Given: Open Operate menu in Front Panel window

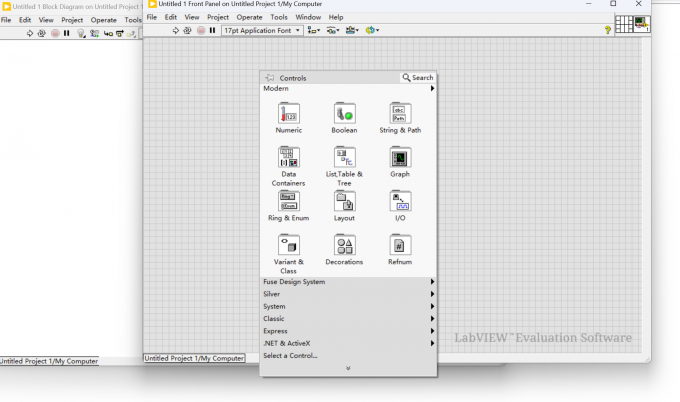Looking at the screenshot, I should pos(249,17).
